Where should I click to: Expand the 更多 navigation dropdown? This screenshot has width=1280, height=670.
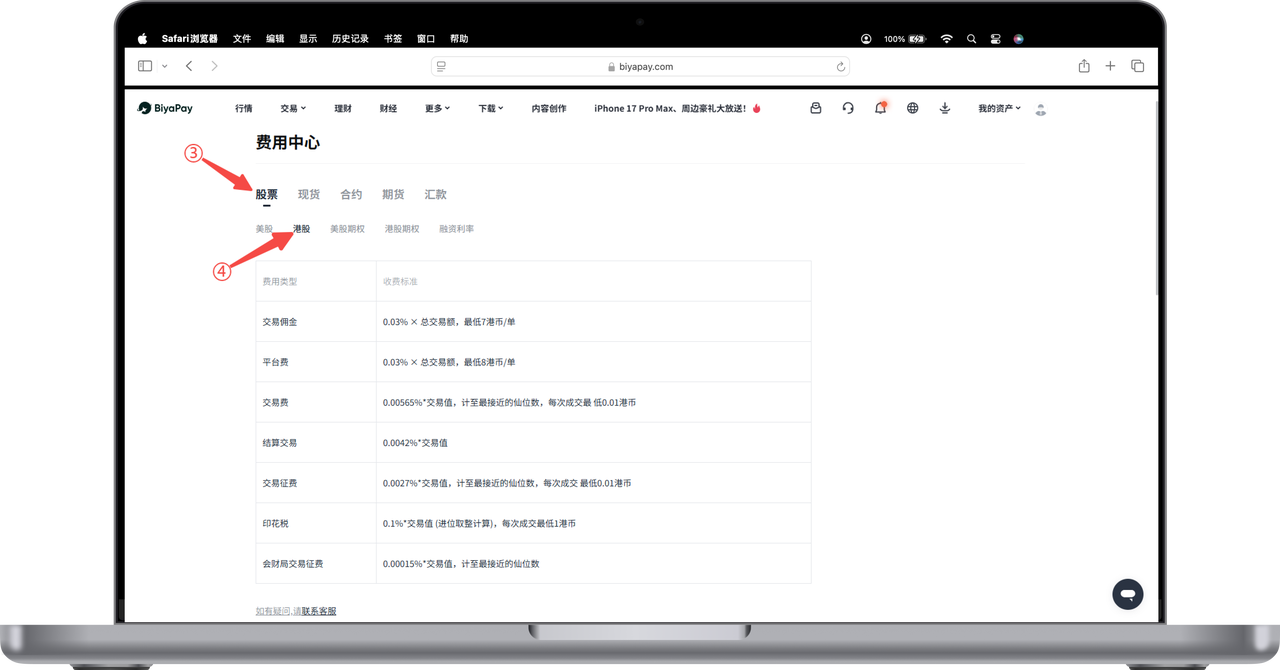point(437,108)
